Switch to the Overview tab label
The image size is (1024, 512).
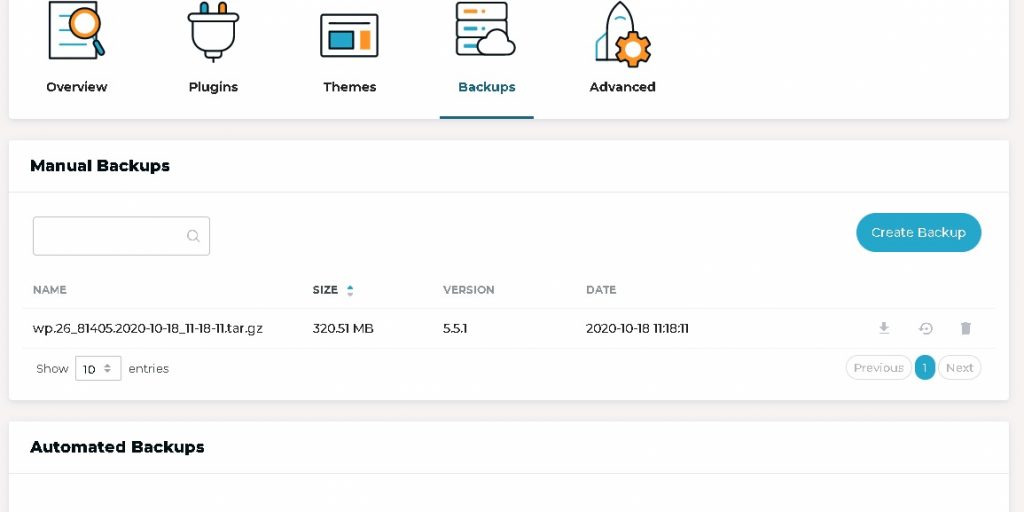[x=76, y=87]
